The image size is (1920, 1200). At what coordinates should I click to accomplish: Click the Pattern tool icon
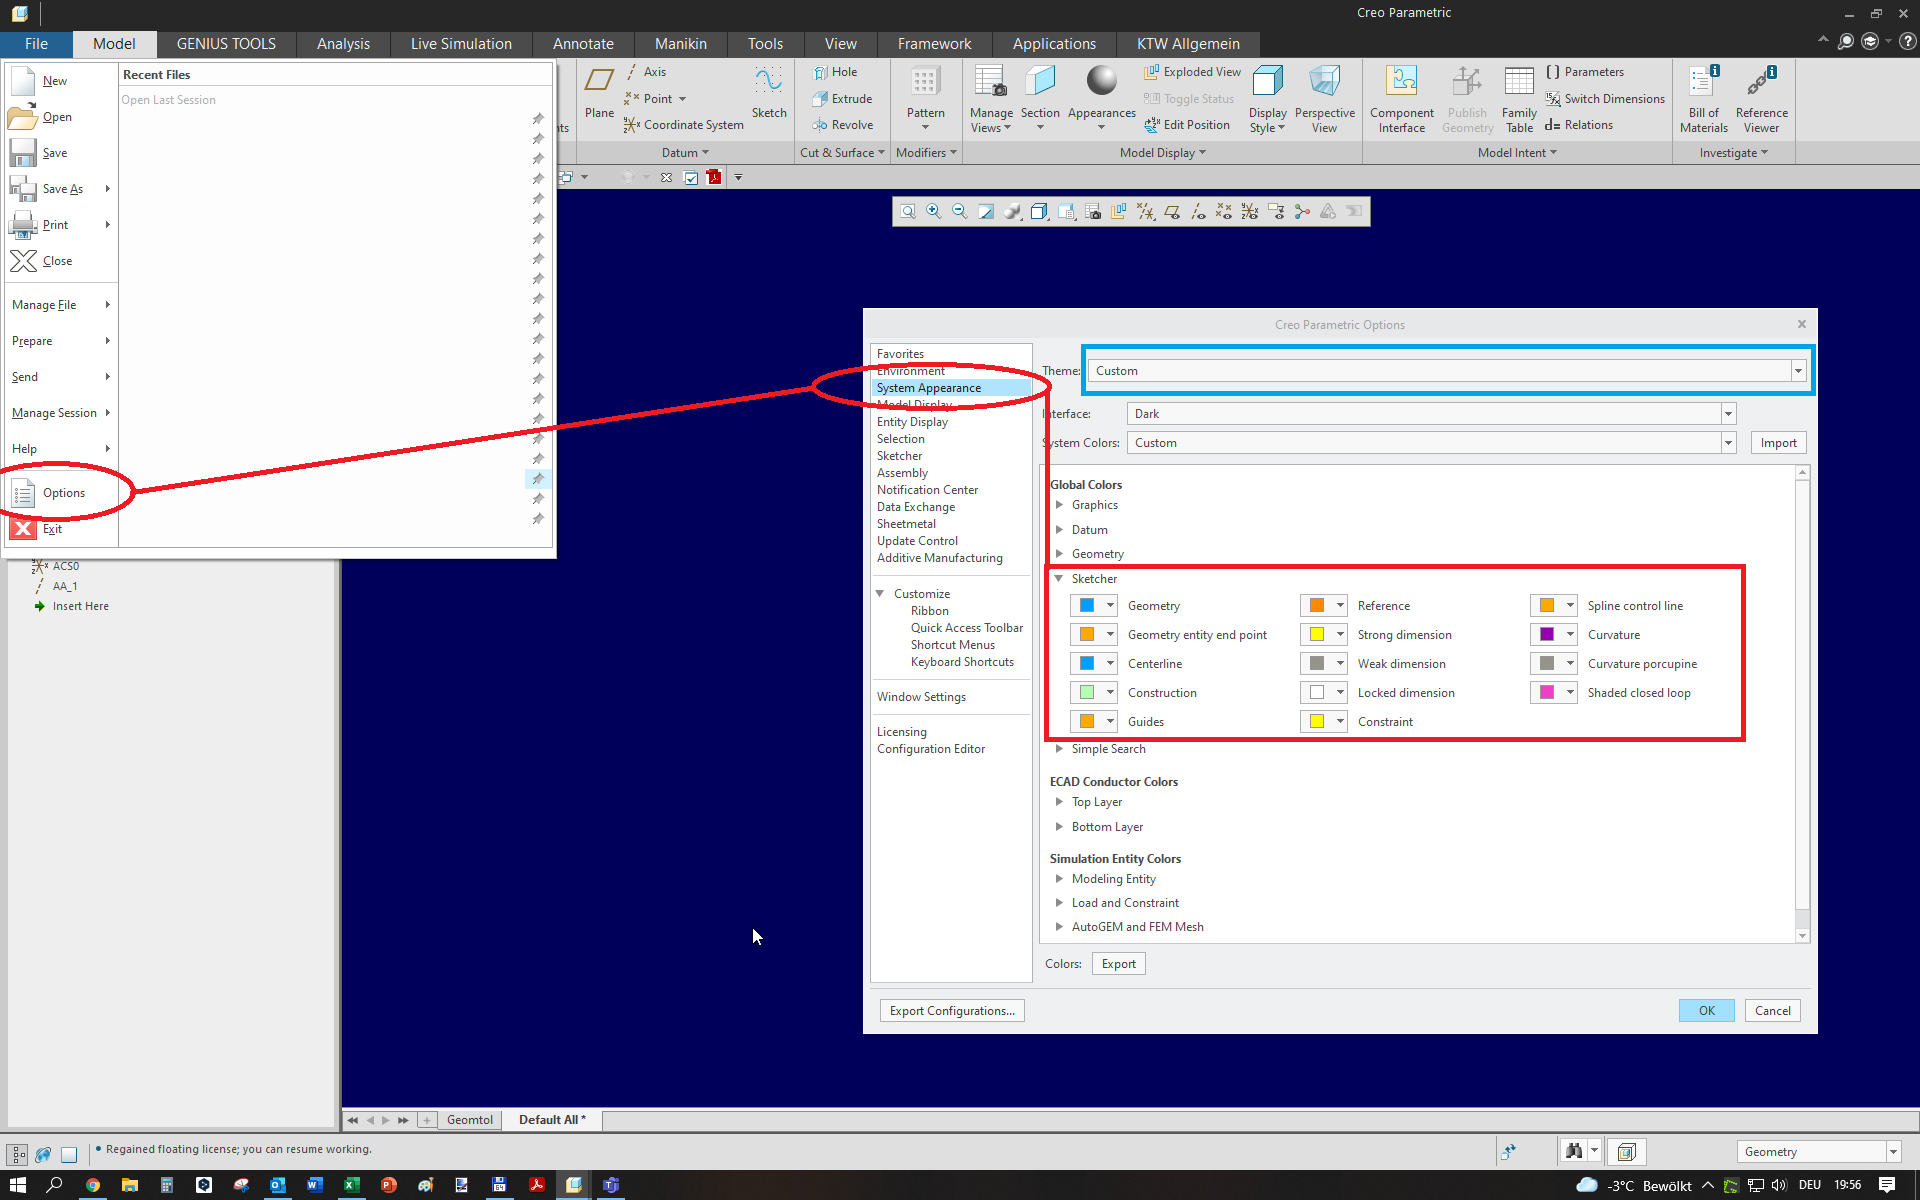click(x=925, y=83)
